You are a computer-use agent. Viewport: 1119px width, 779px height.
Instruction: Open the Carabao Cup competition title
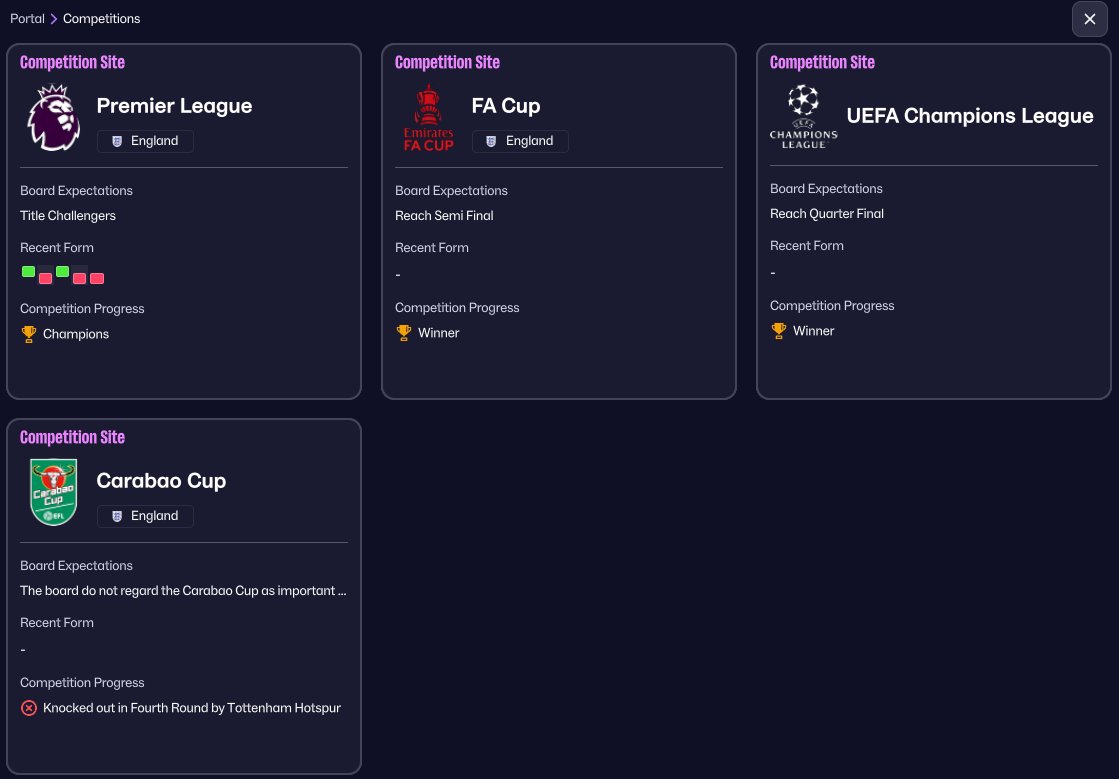161,481
